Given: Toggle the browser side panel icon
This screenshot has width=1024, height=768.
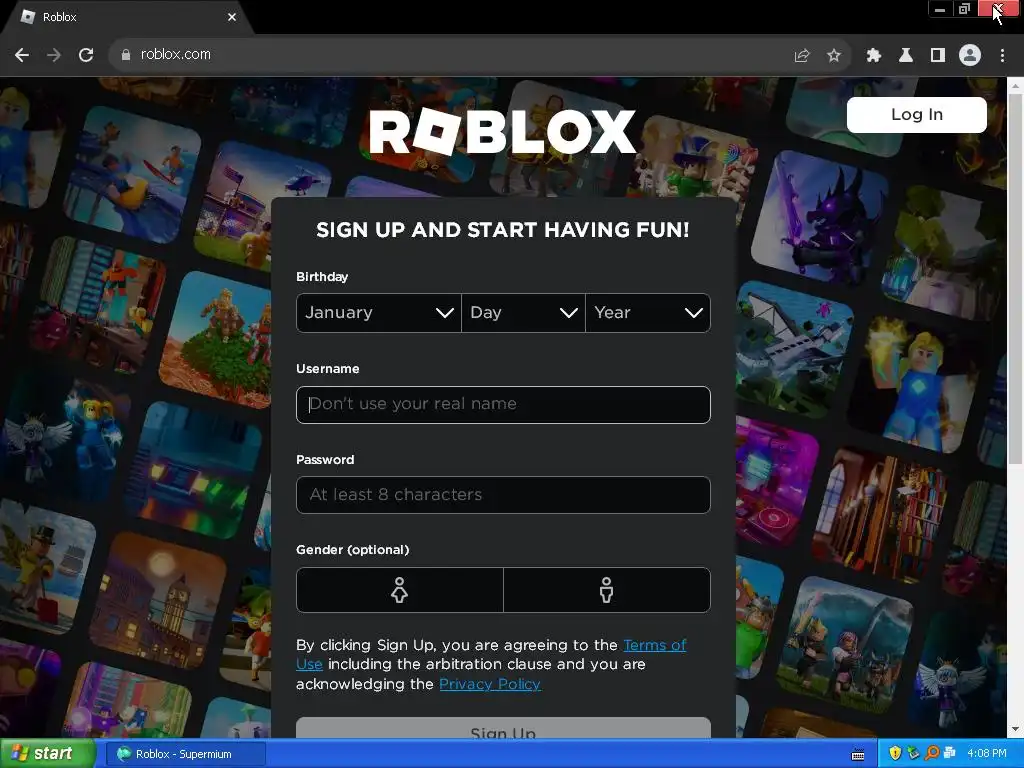Looking at the screenshot, I should coord(938,56).
